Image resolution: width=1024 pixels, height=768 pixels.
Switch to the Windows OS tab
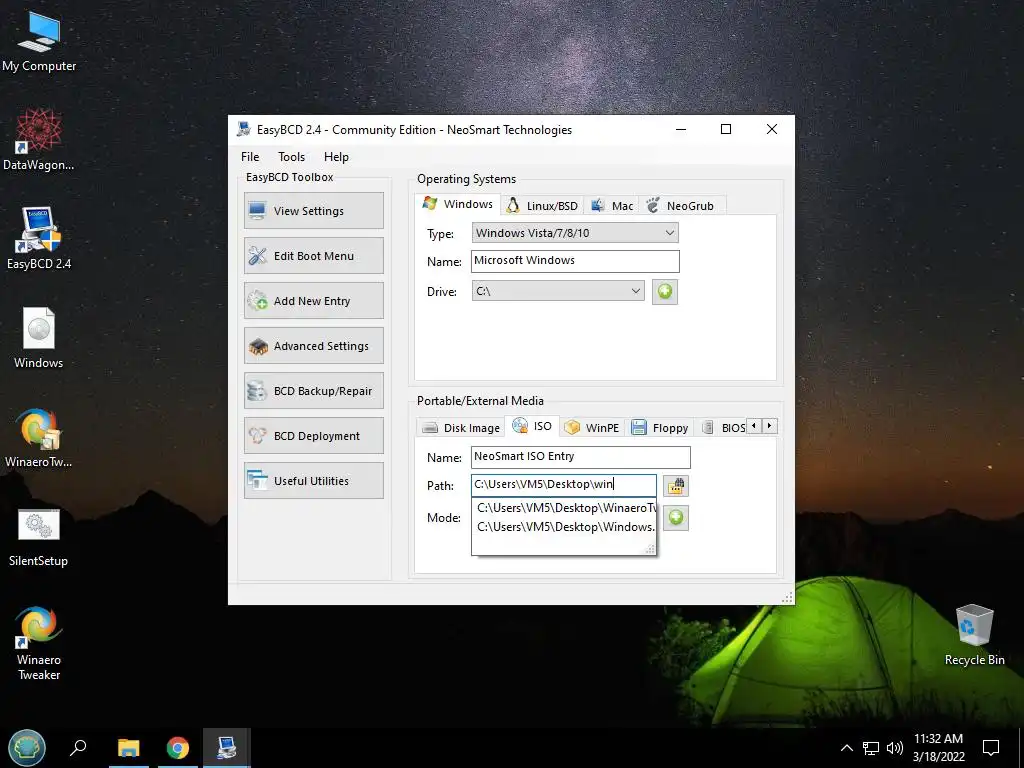point(458,204)
